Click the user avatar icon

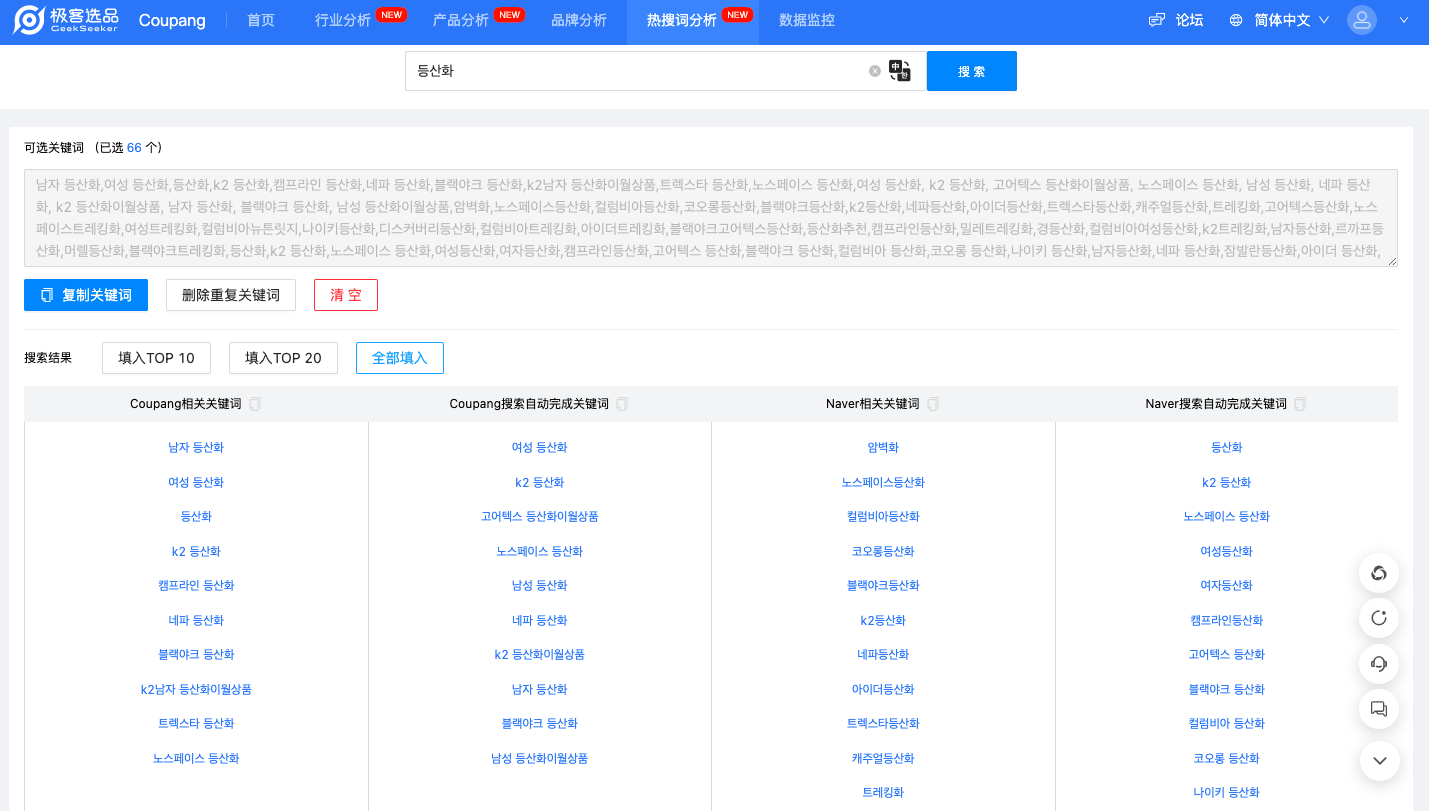pos(1361,20)
